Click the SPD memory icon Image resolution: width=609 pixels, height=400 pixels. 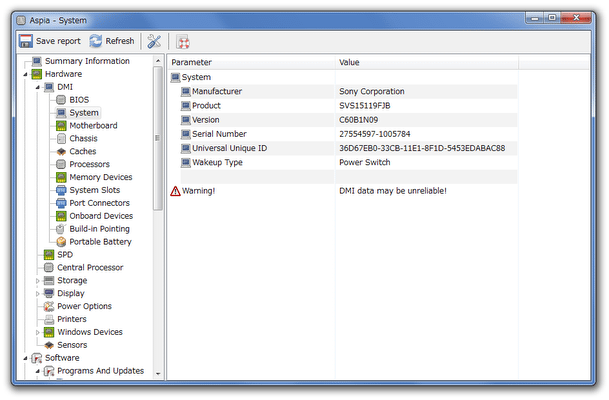[49, 255]
